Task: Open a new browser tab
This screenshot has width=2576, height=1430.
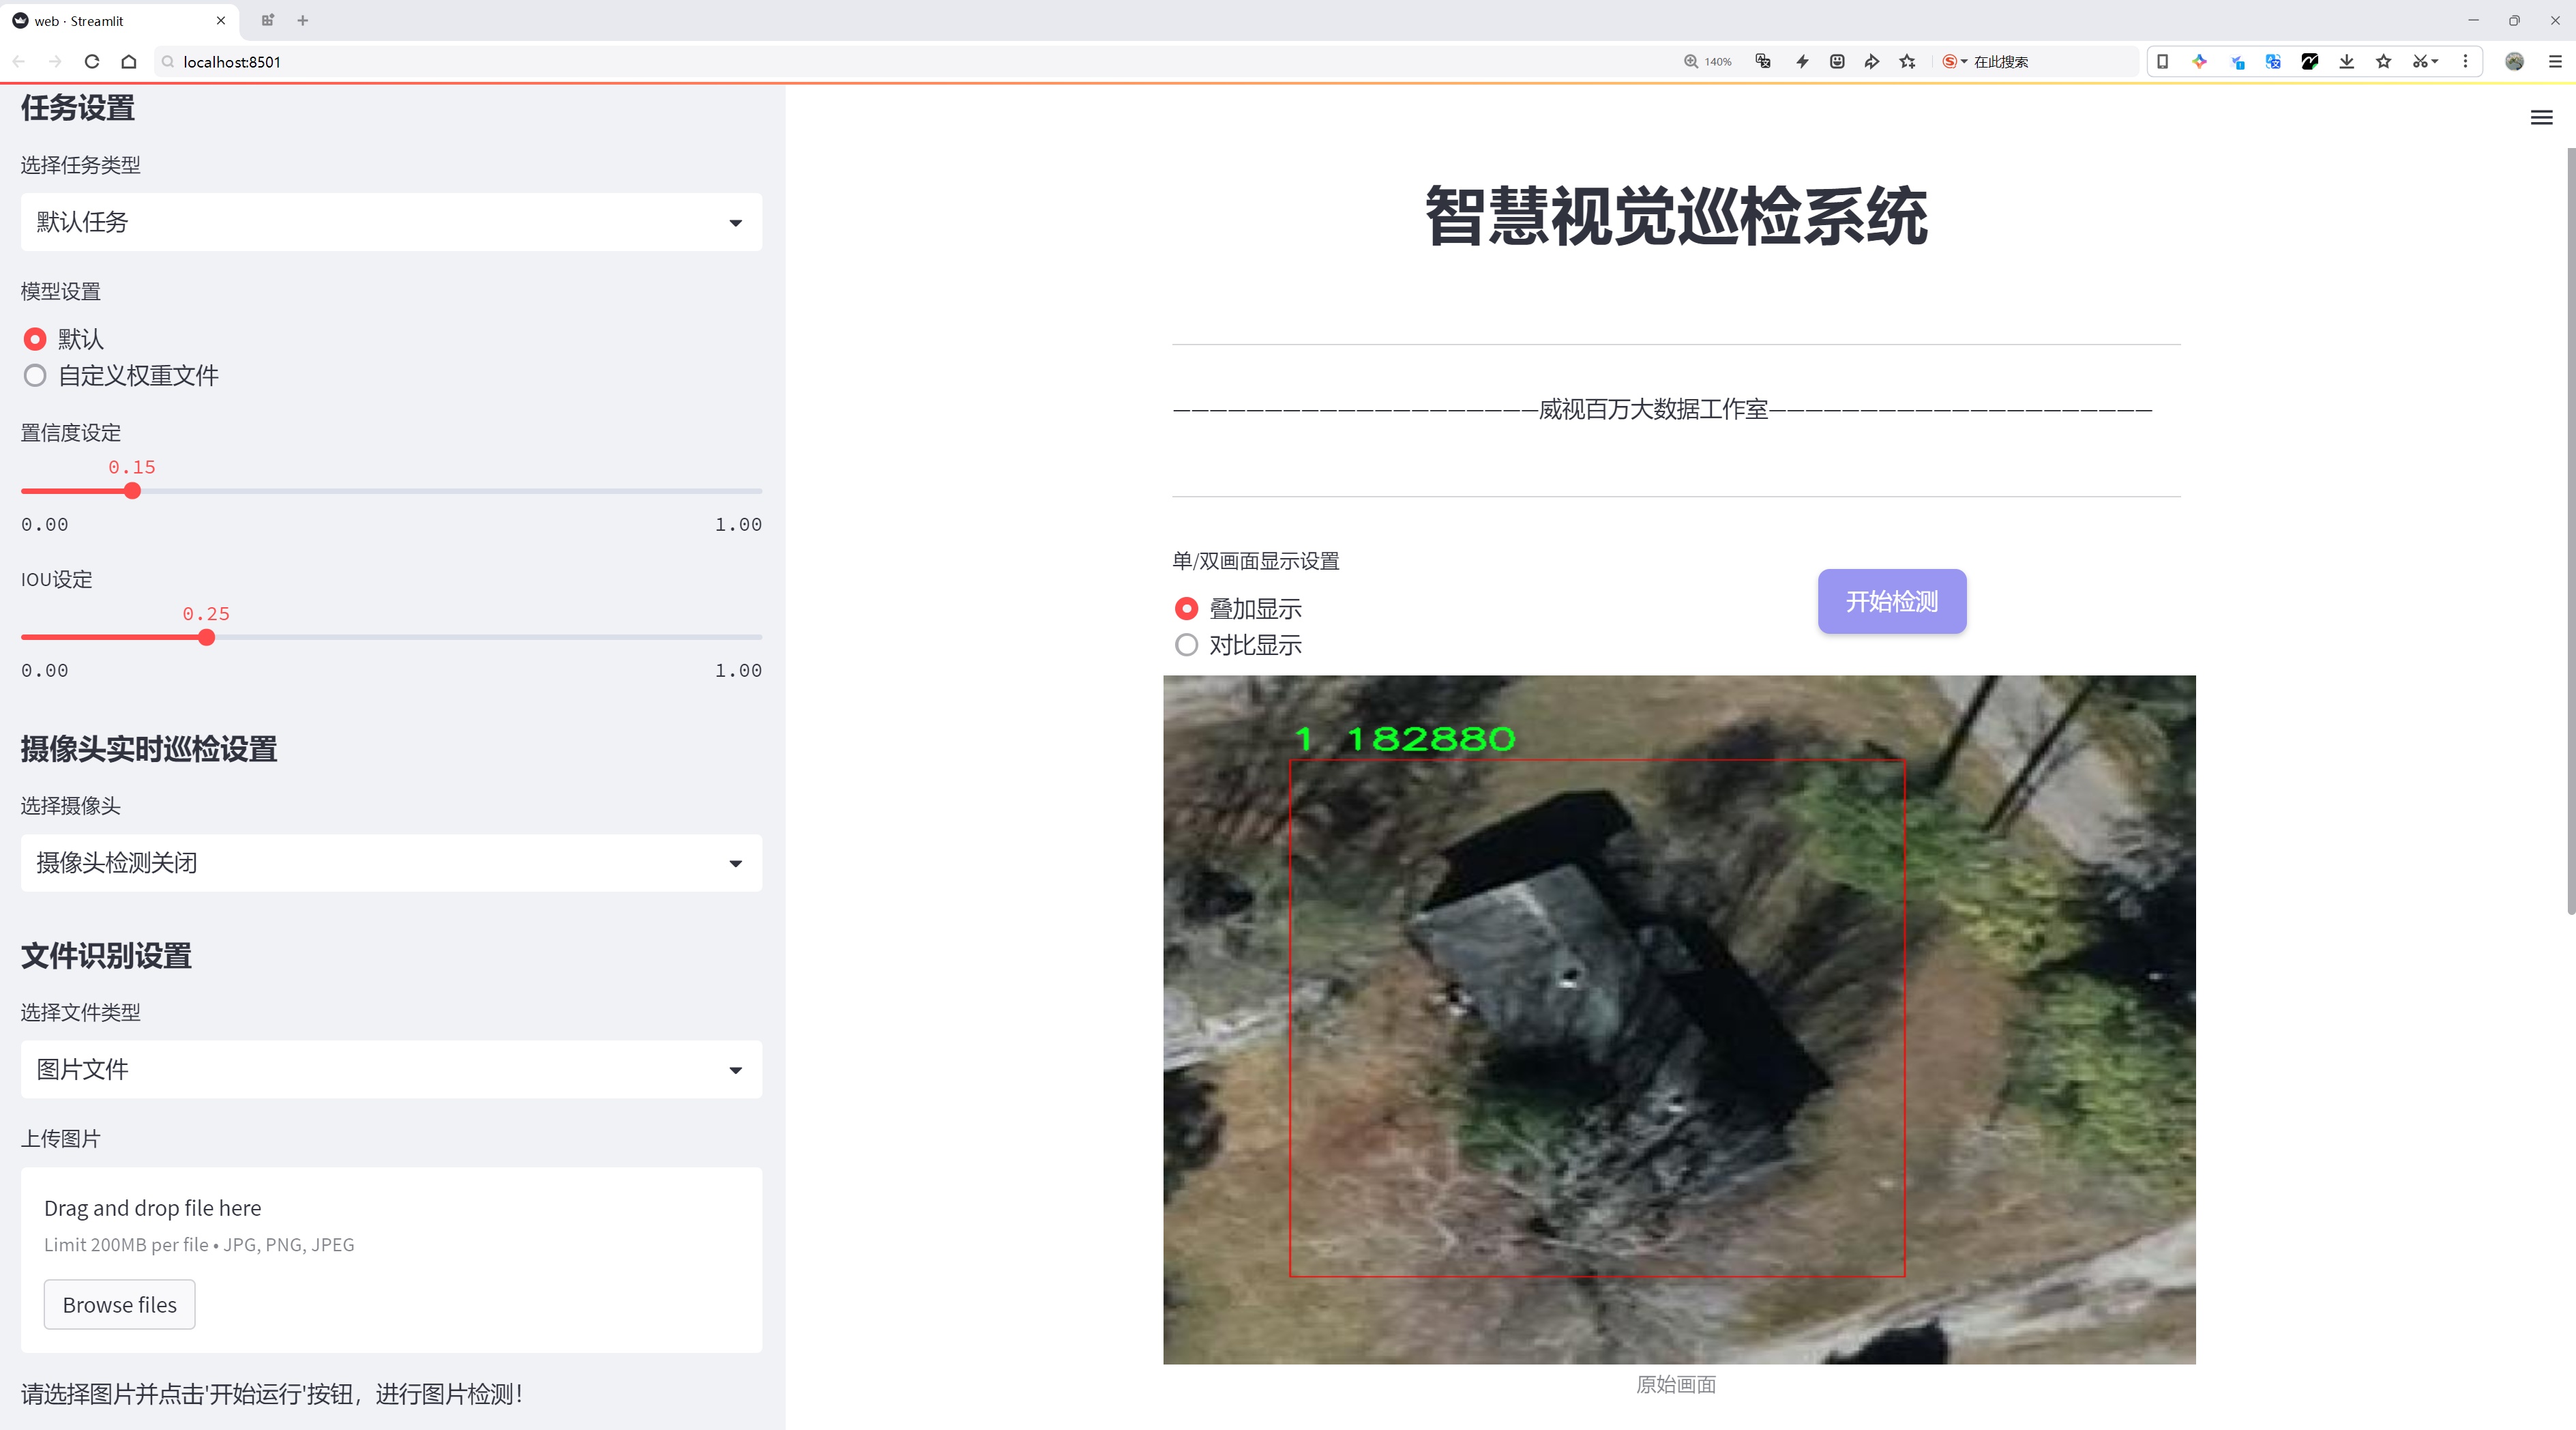Action: point(303,20)
